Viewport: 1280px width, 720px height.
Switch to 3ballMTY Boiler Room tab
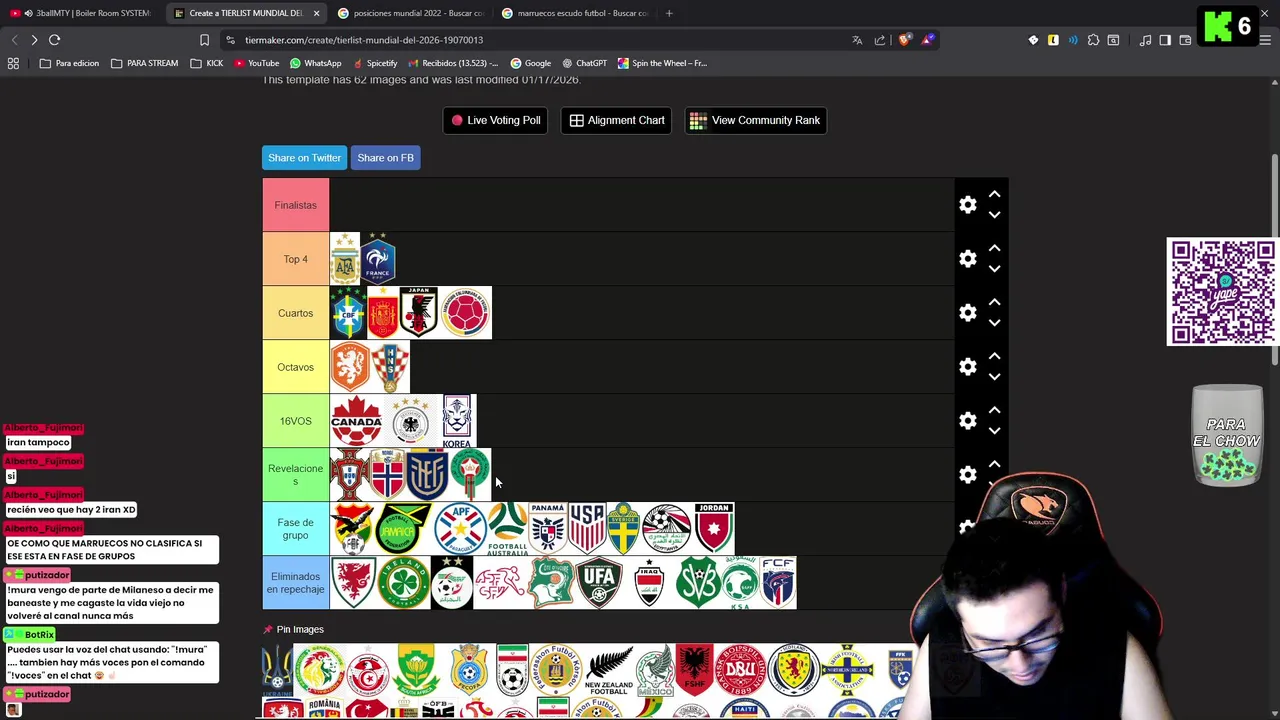click(x=81, y=13)
